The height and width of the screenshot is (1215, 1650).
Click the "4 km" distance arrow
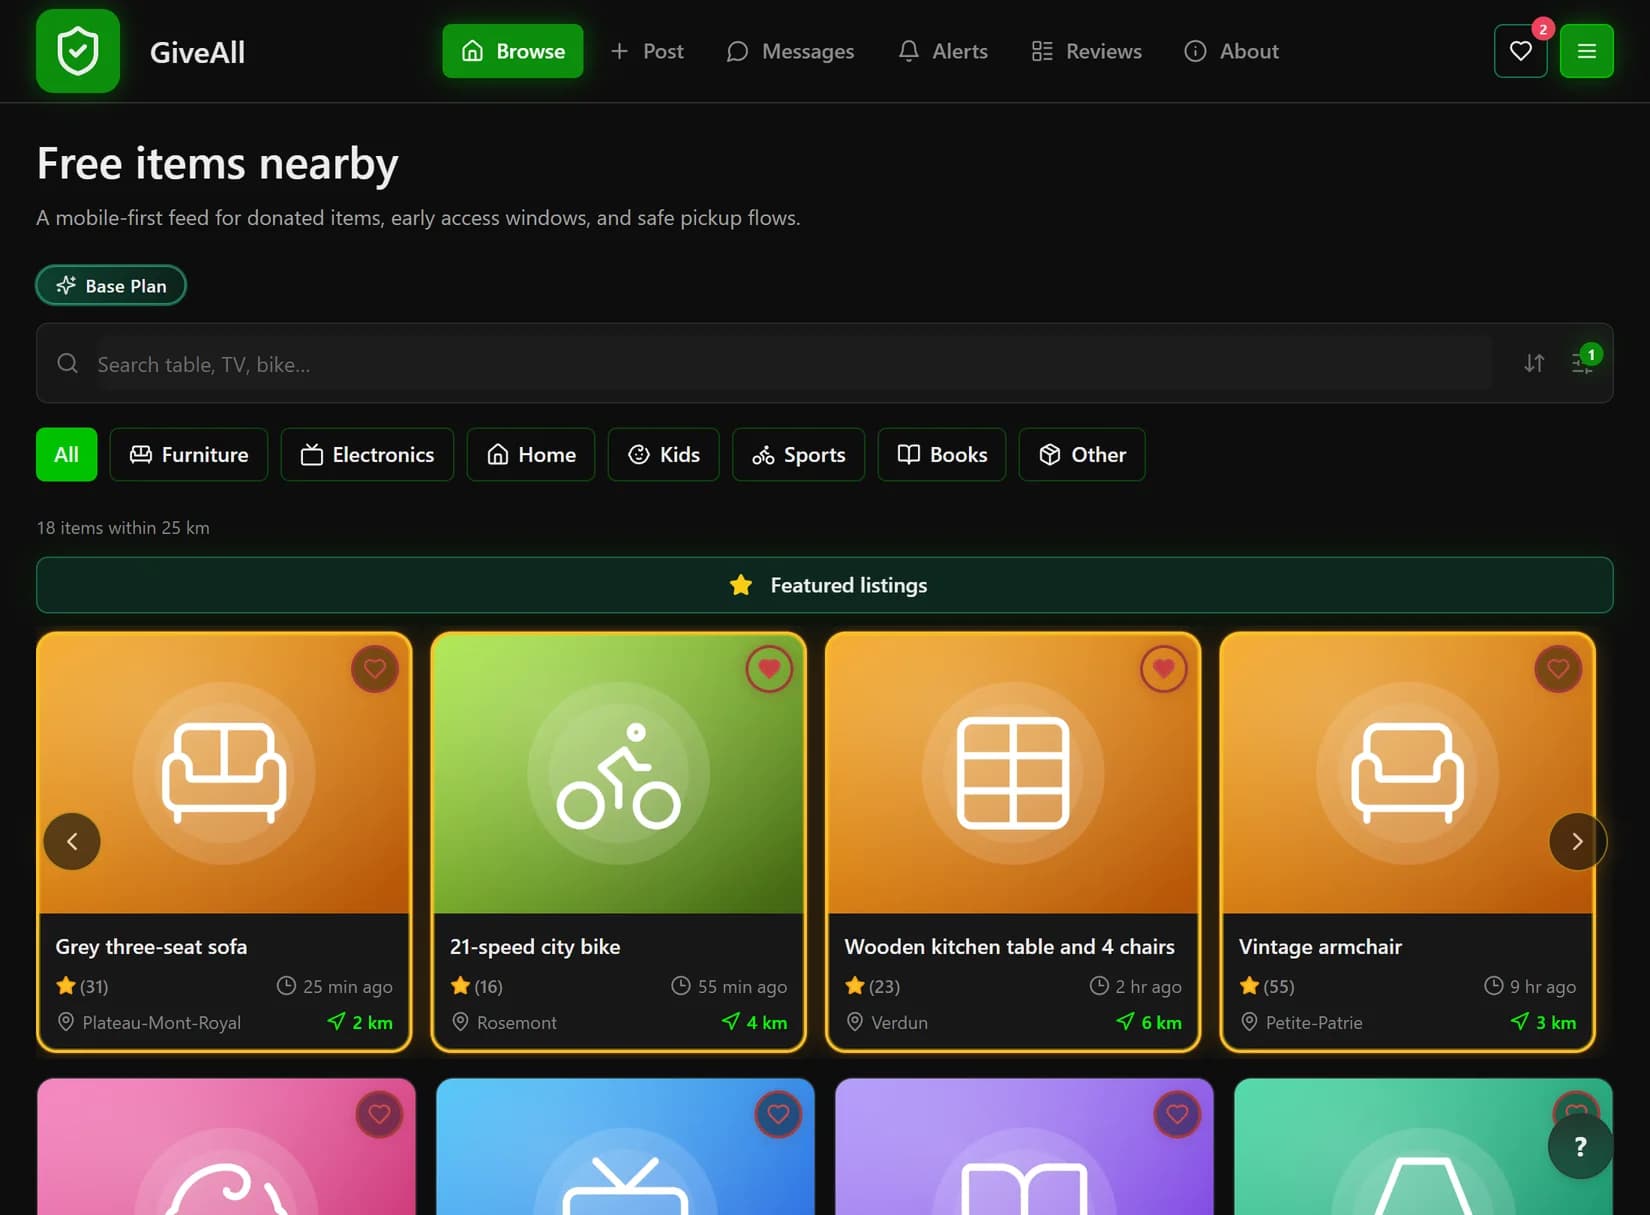tap(731, 1021)
